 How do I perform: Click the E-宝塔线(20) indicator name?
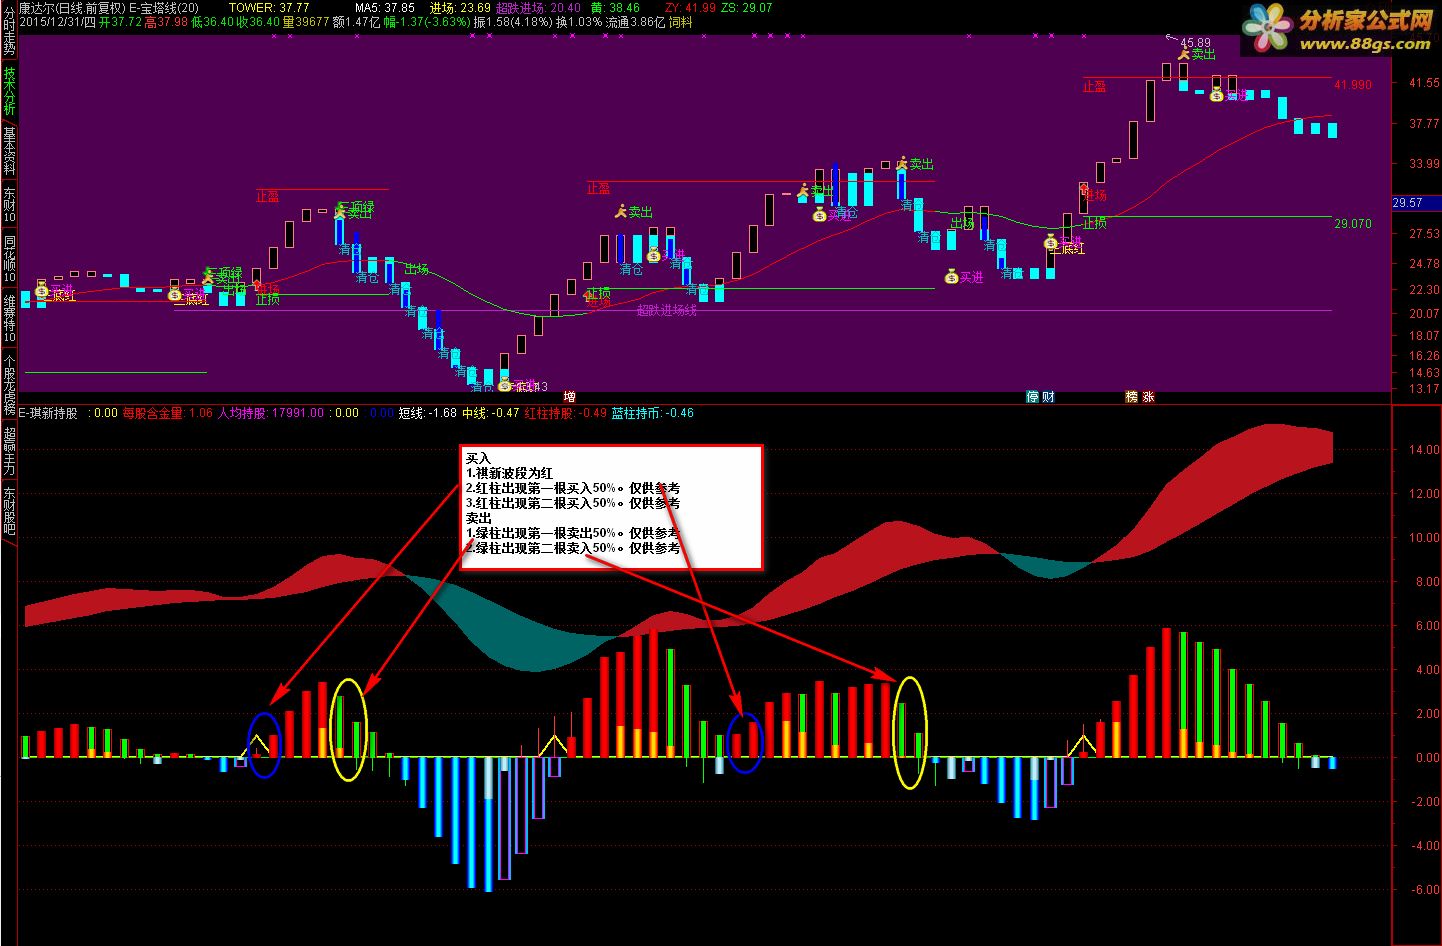164,7
